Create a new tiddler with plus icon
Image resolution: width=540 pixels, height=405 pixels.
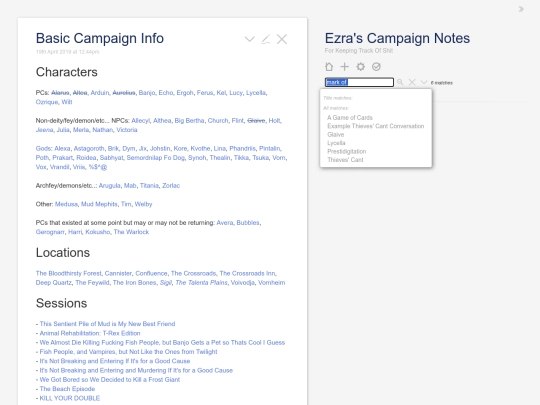pos(344,66)
